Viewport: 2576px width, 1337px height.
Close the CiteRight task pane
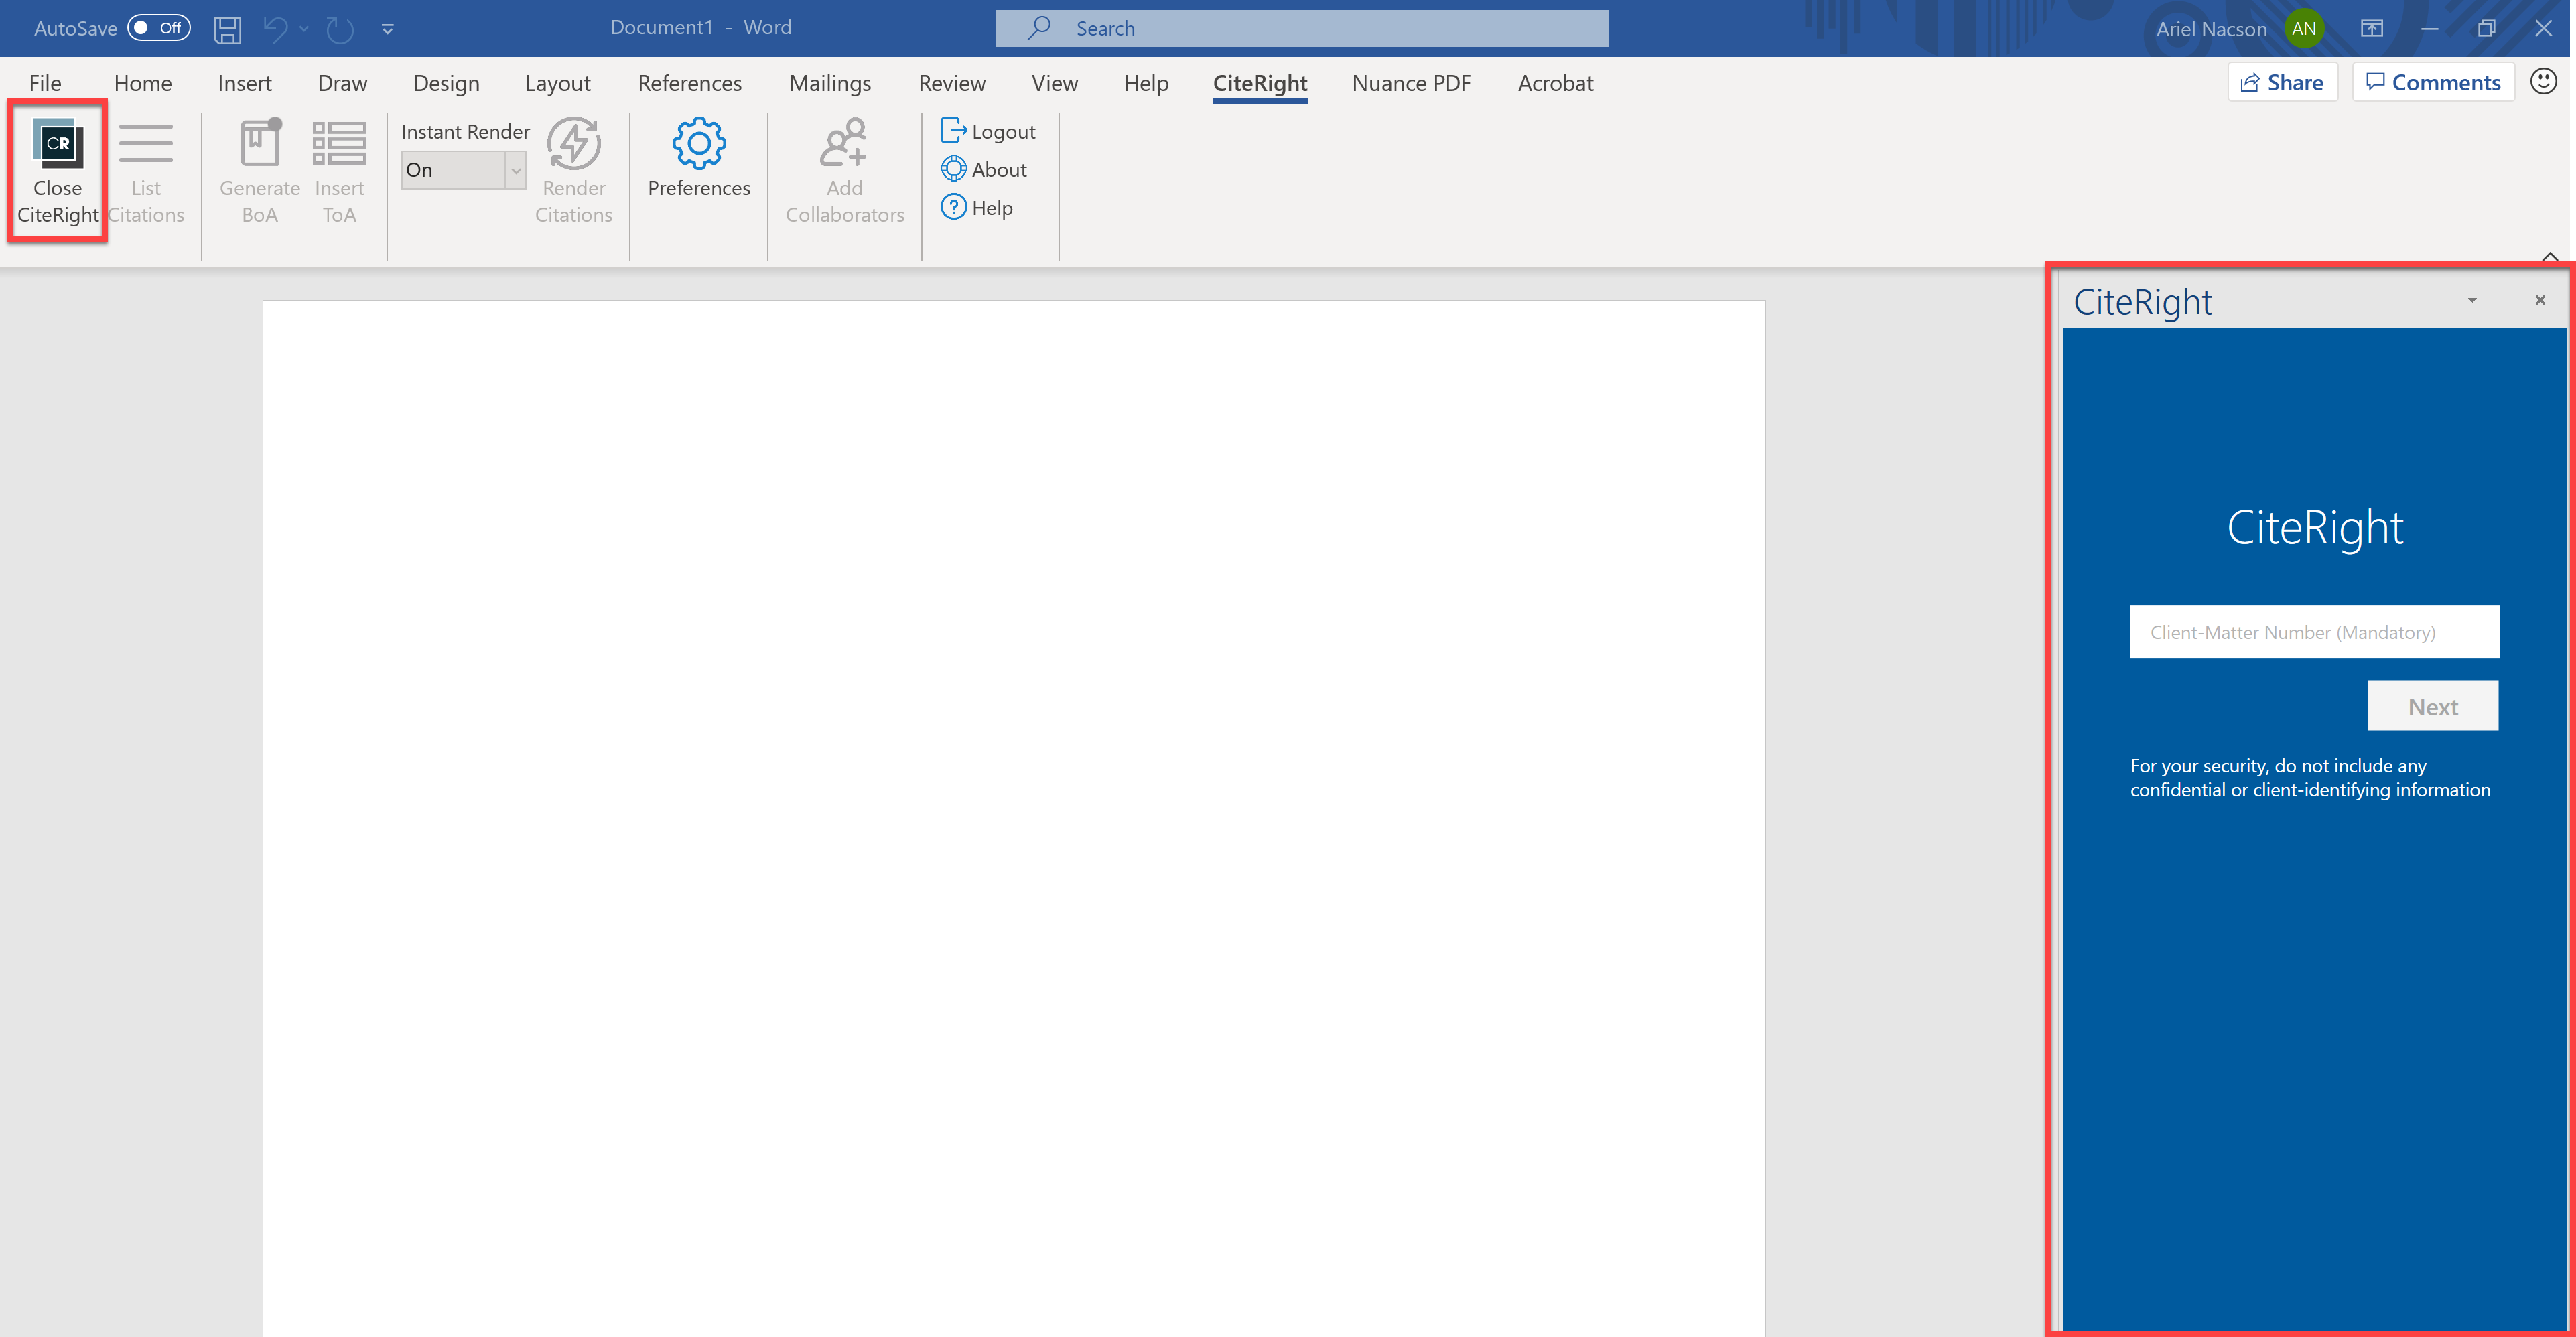(2540, 300)
